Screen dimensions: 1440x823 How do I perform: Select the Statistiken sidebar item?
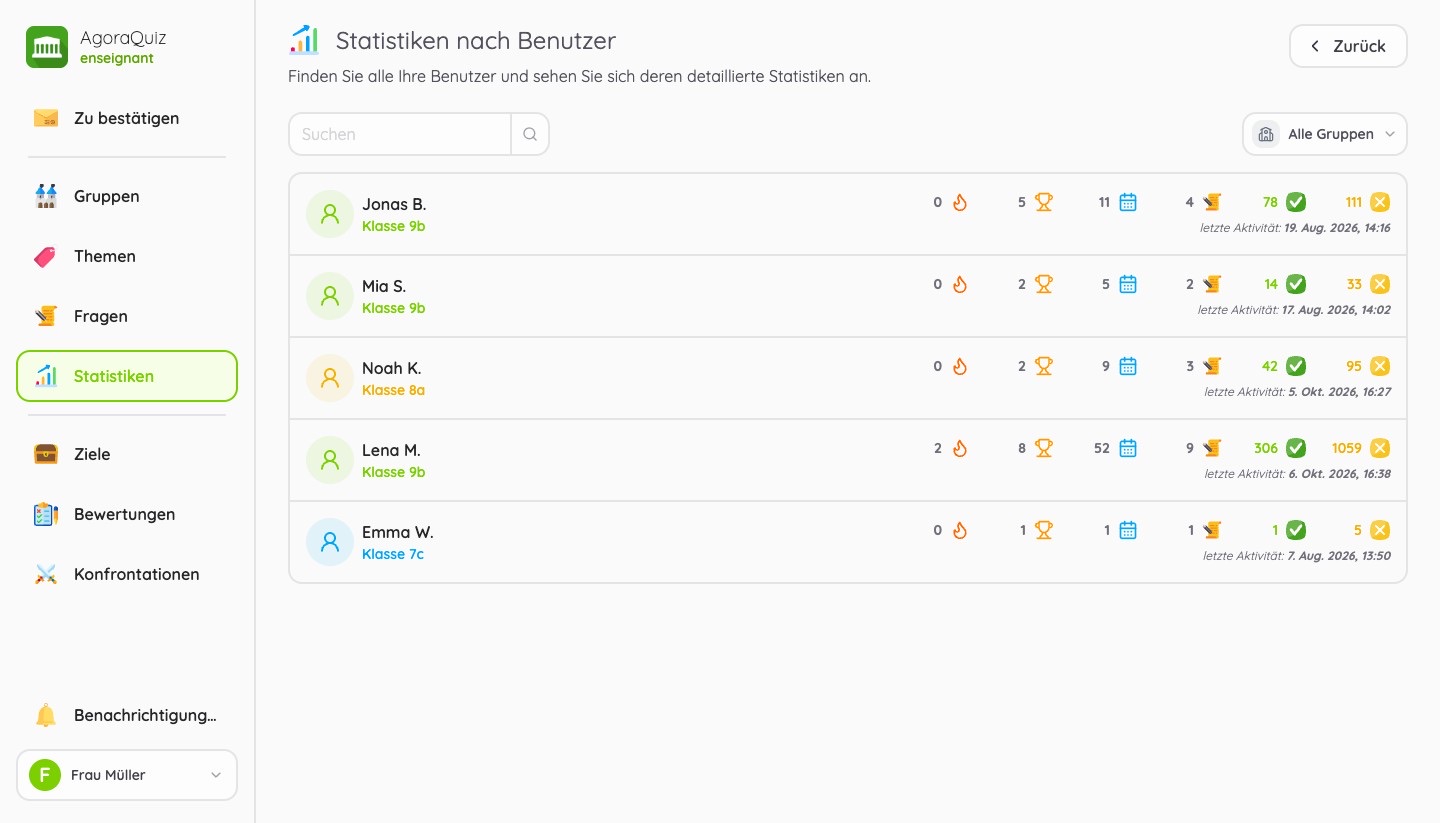(127, 376)
